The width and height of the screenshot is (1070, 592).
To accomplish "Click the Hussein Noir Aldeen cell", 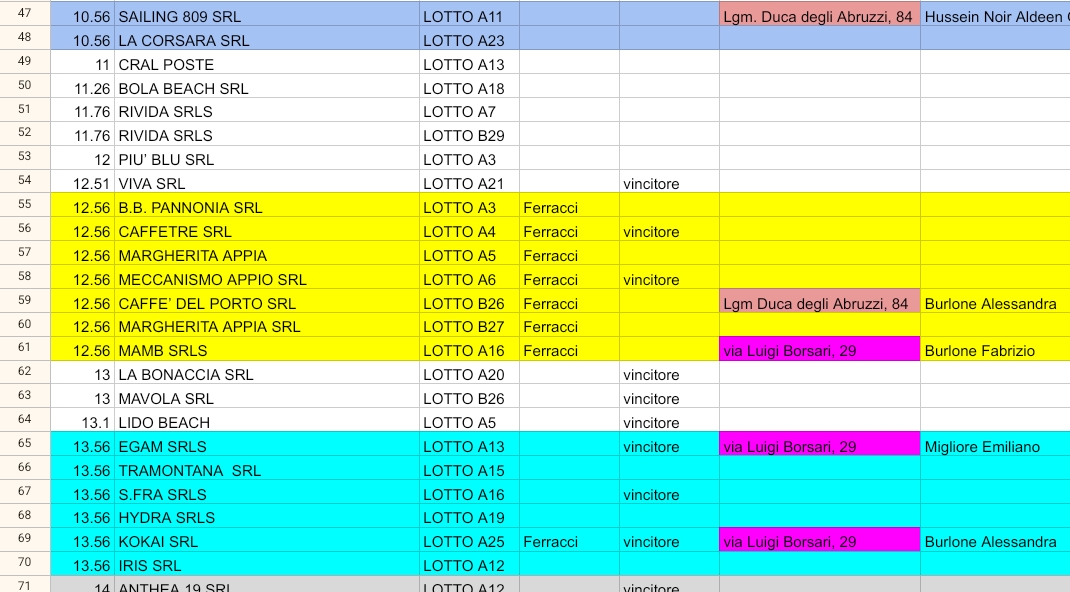I will point(994,17).
